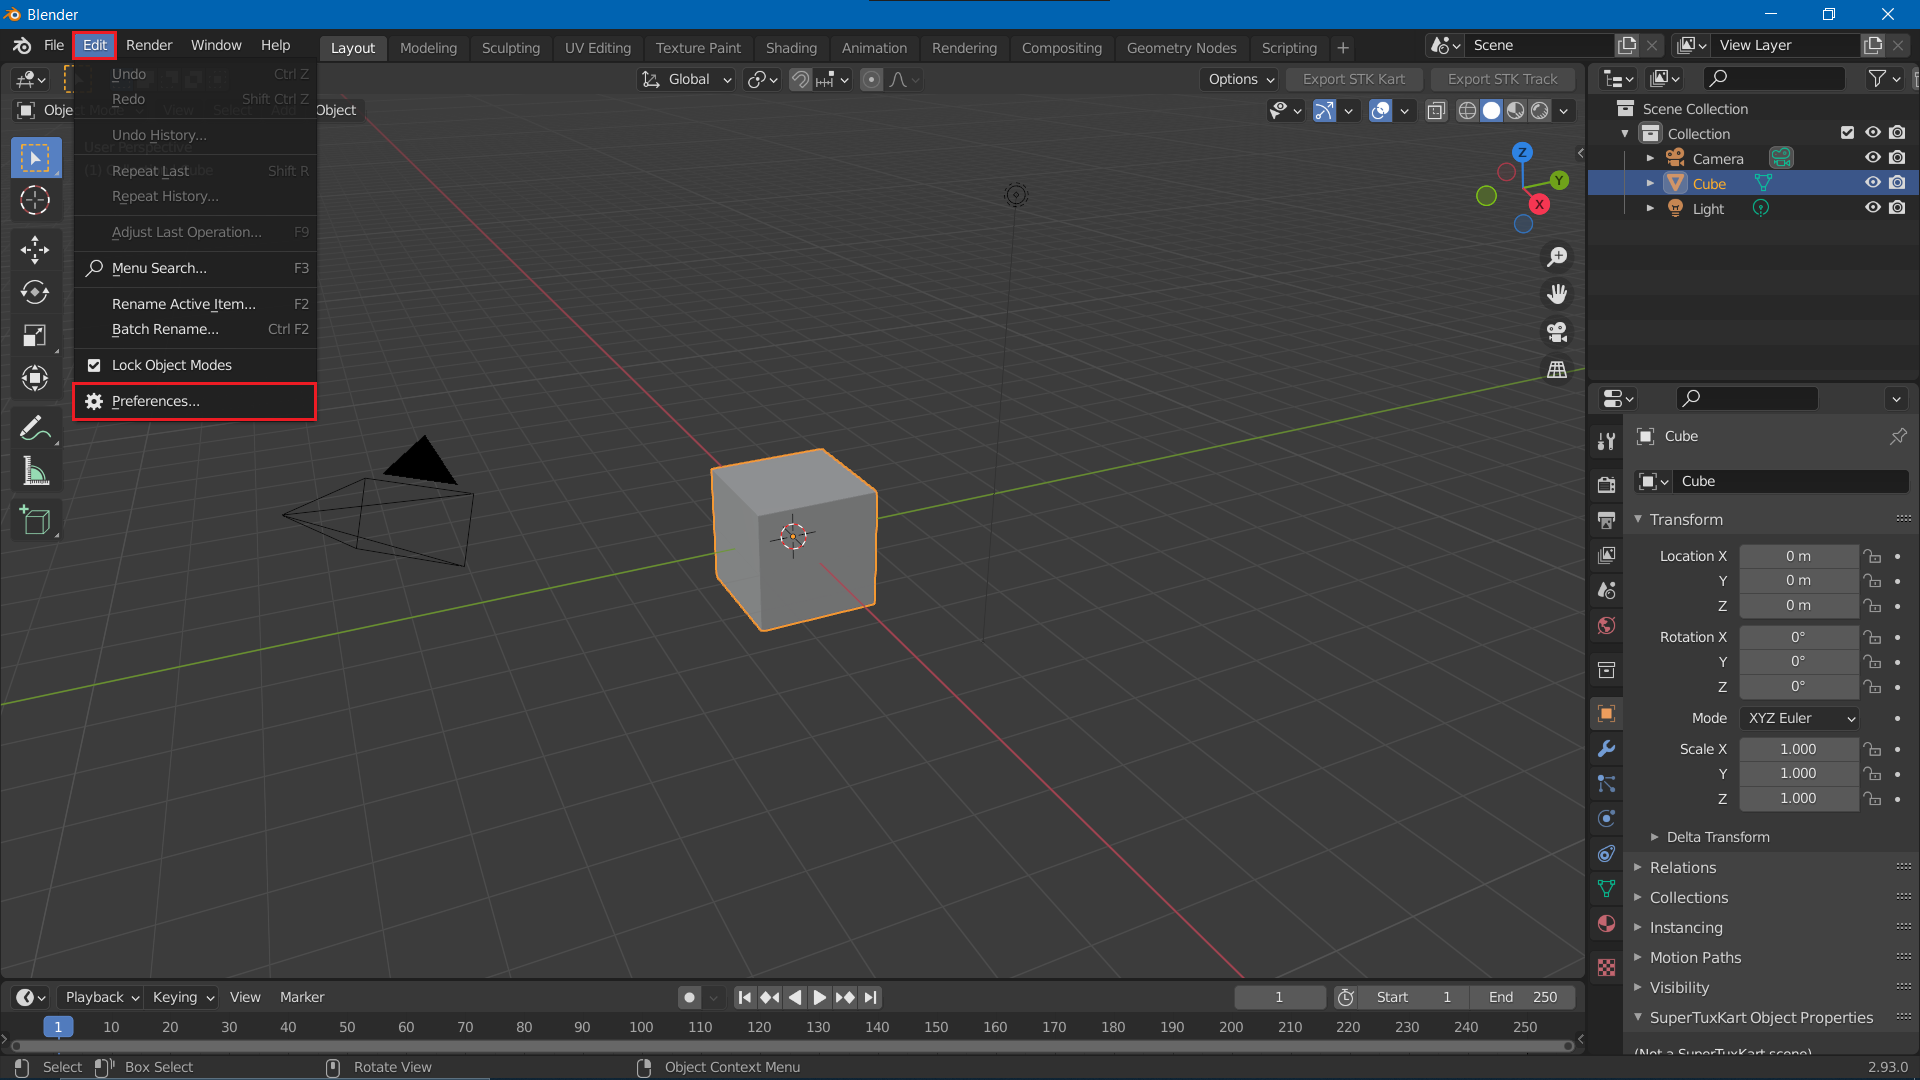Choose the Measure ruler tool
This screenshot has height=1080, width=1920.
tap(35, 472)
